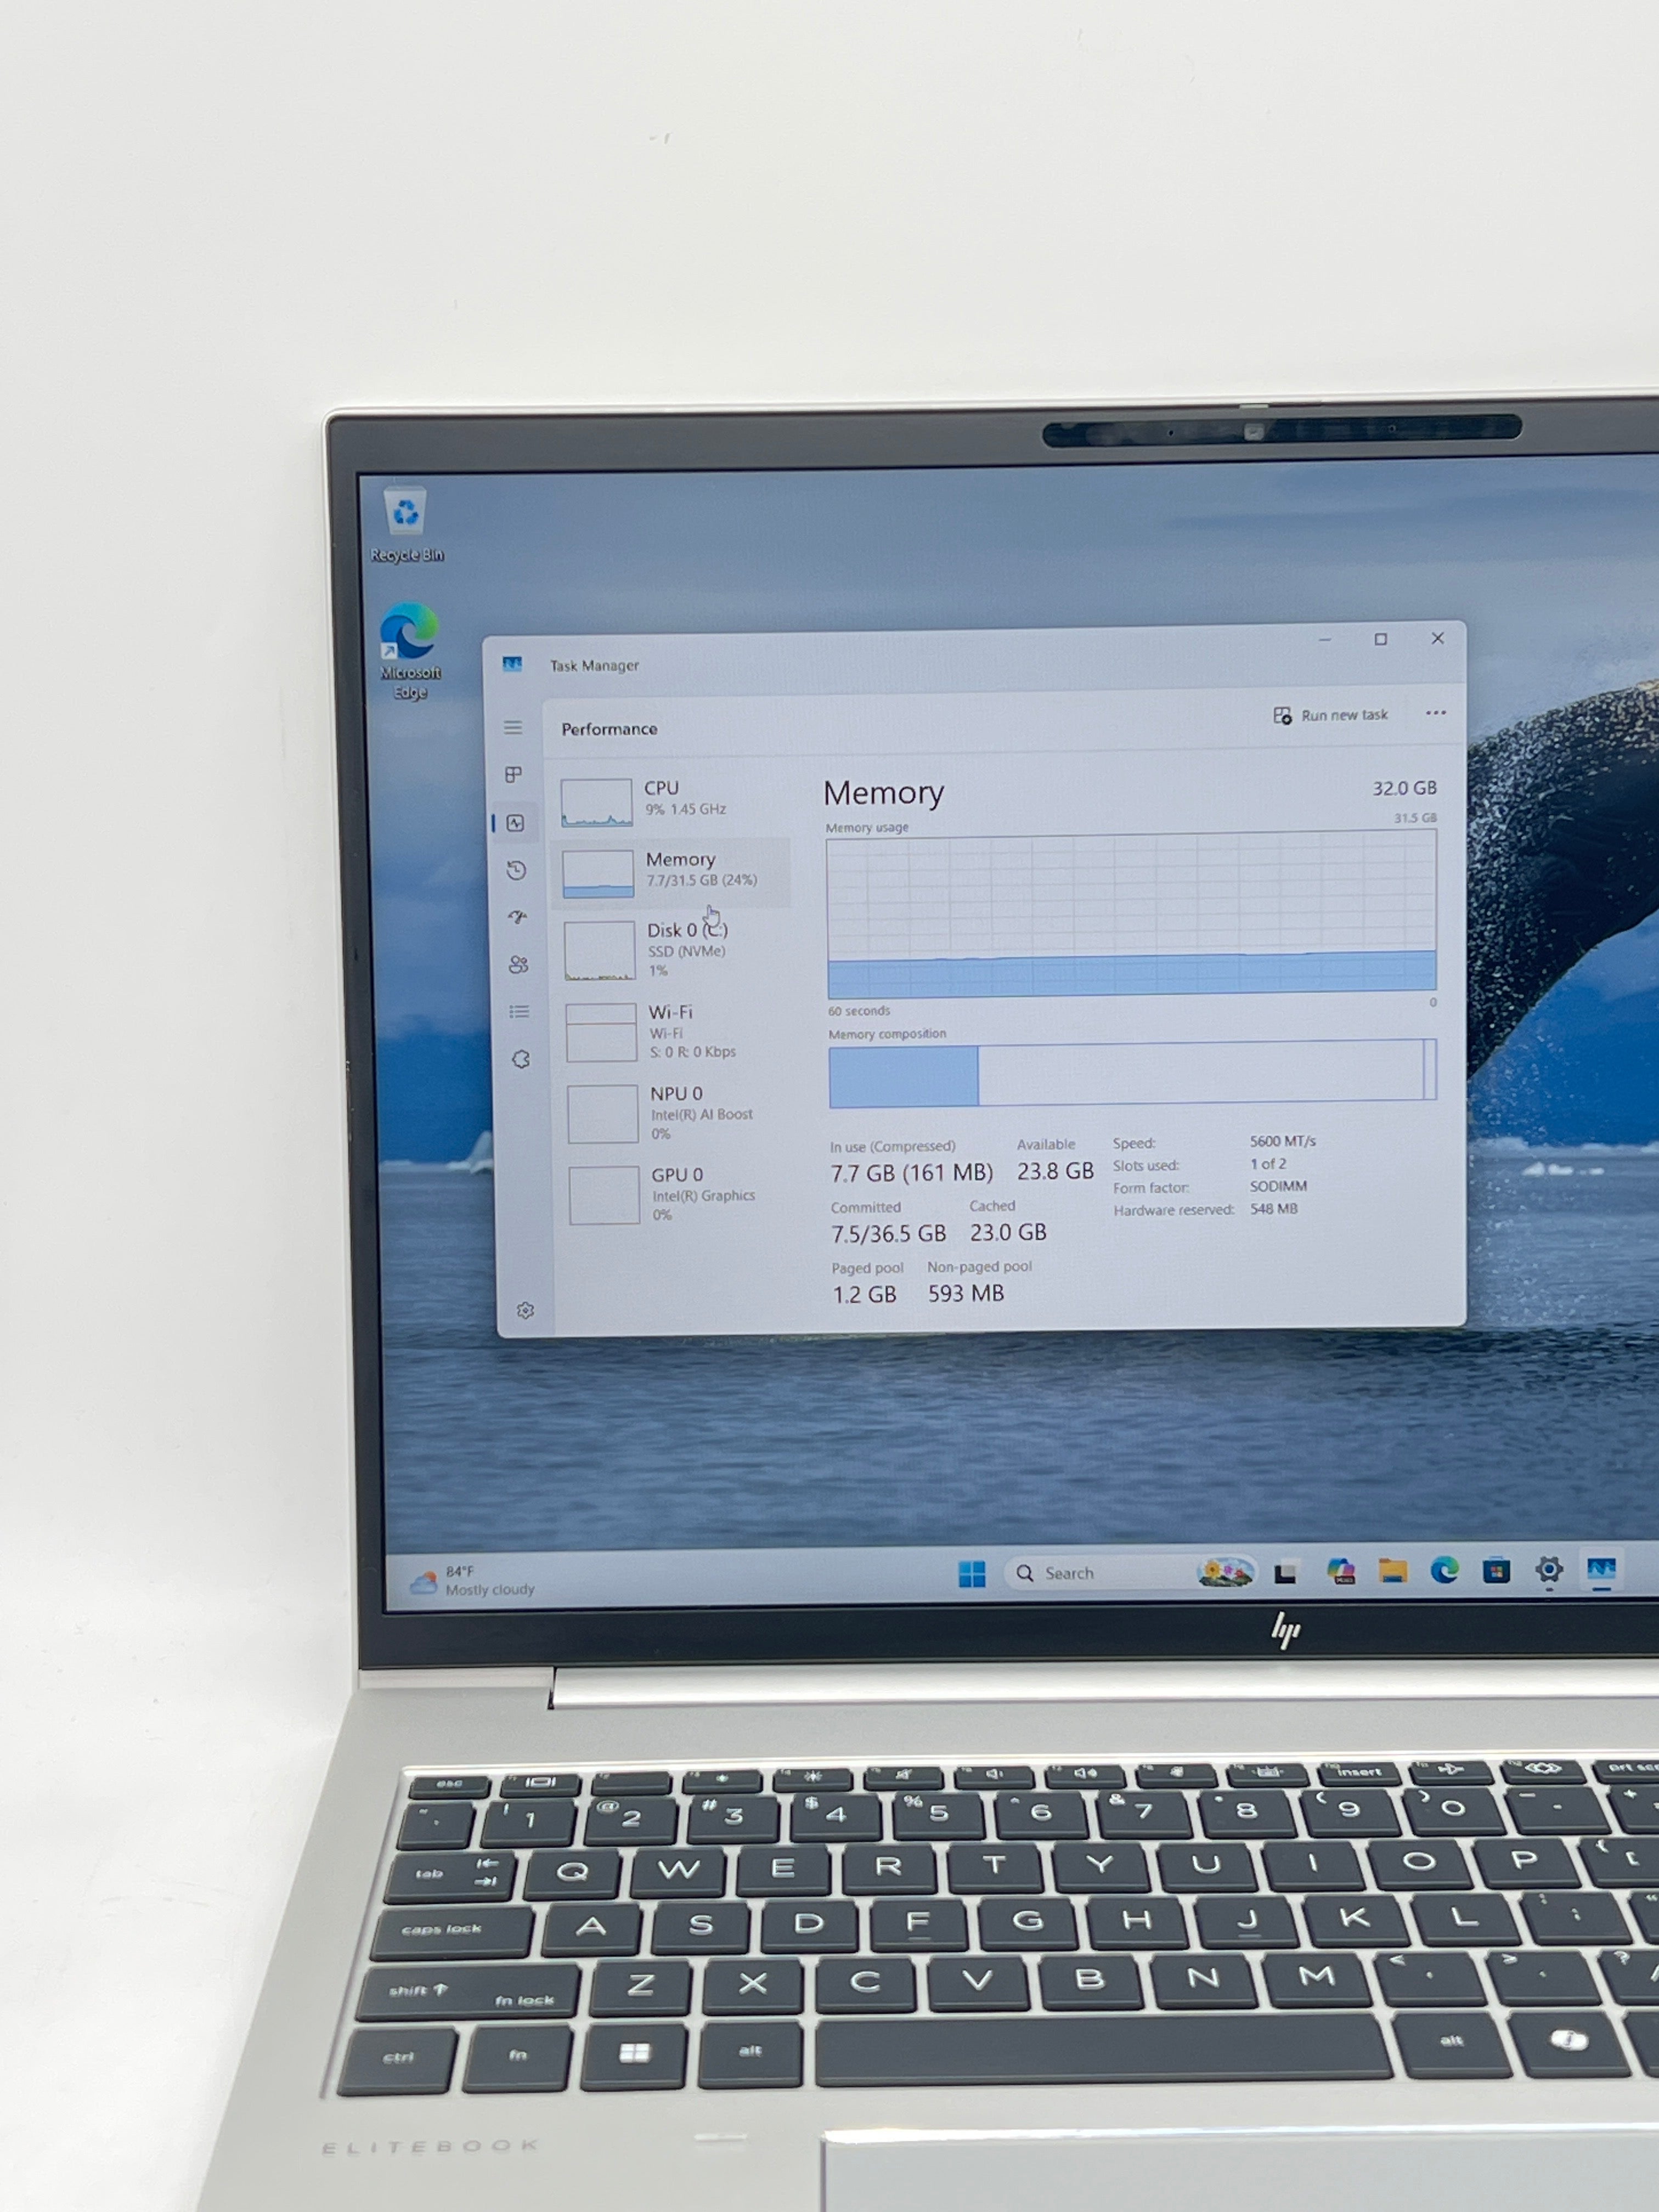Select the Recycle Bin desktop icon

(x=406, y=526)
